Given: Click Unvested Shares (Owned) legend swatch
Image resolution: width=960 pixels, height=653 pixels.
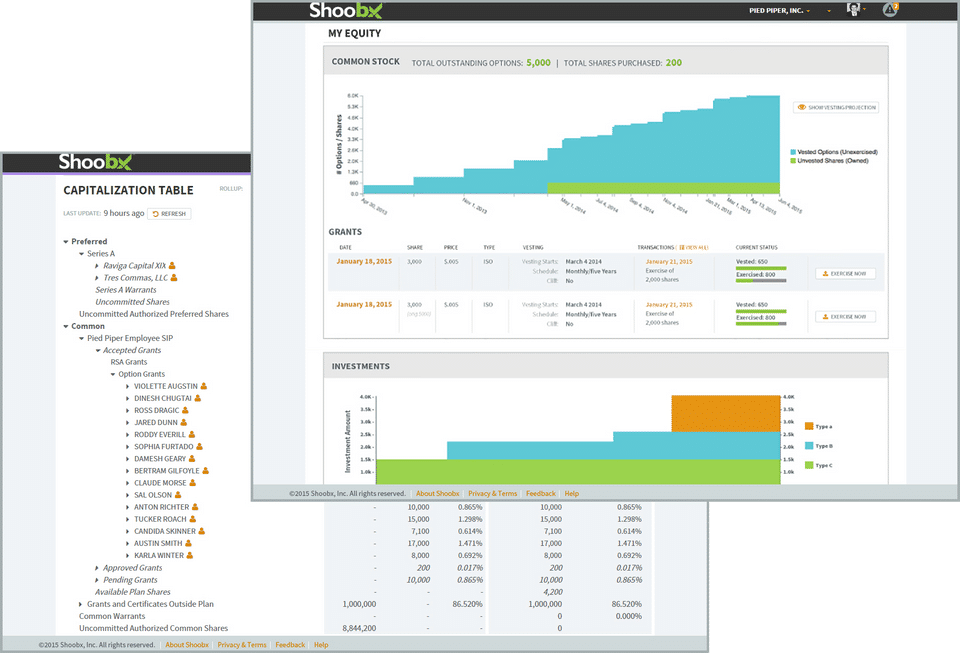Looking at the screenshot, I should (793, 160).
